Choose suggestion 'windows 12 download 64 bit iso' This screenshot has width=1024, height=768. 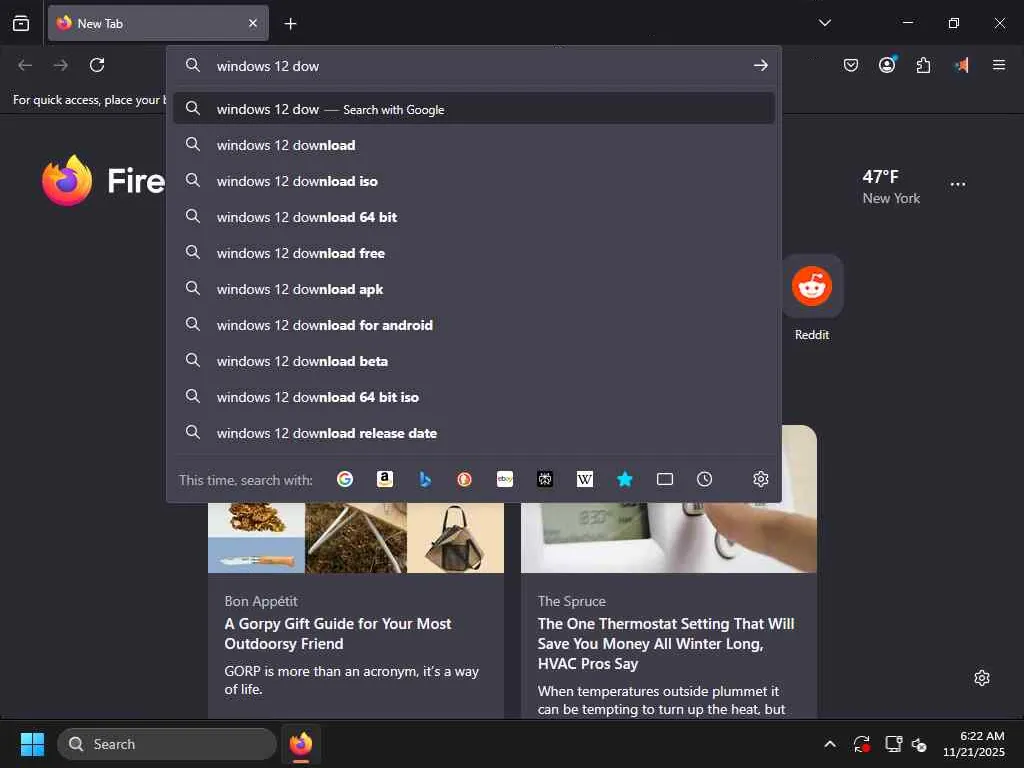click(x=474, y=396)
